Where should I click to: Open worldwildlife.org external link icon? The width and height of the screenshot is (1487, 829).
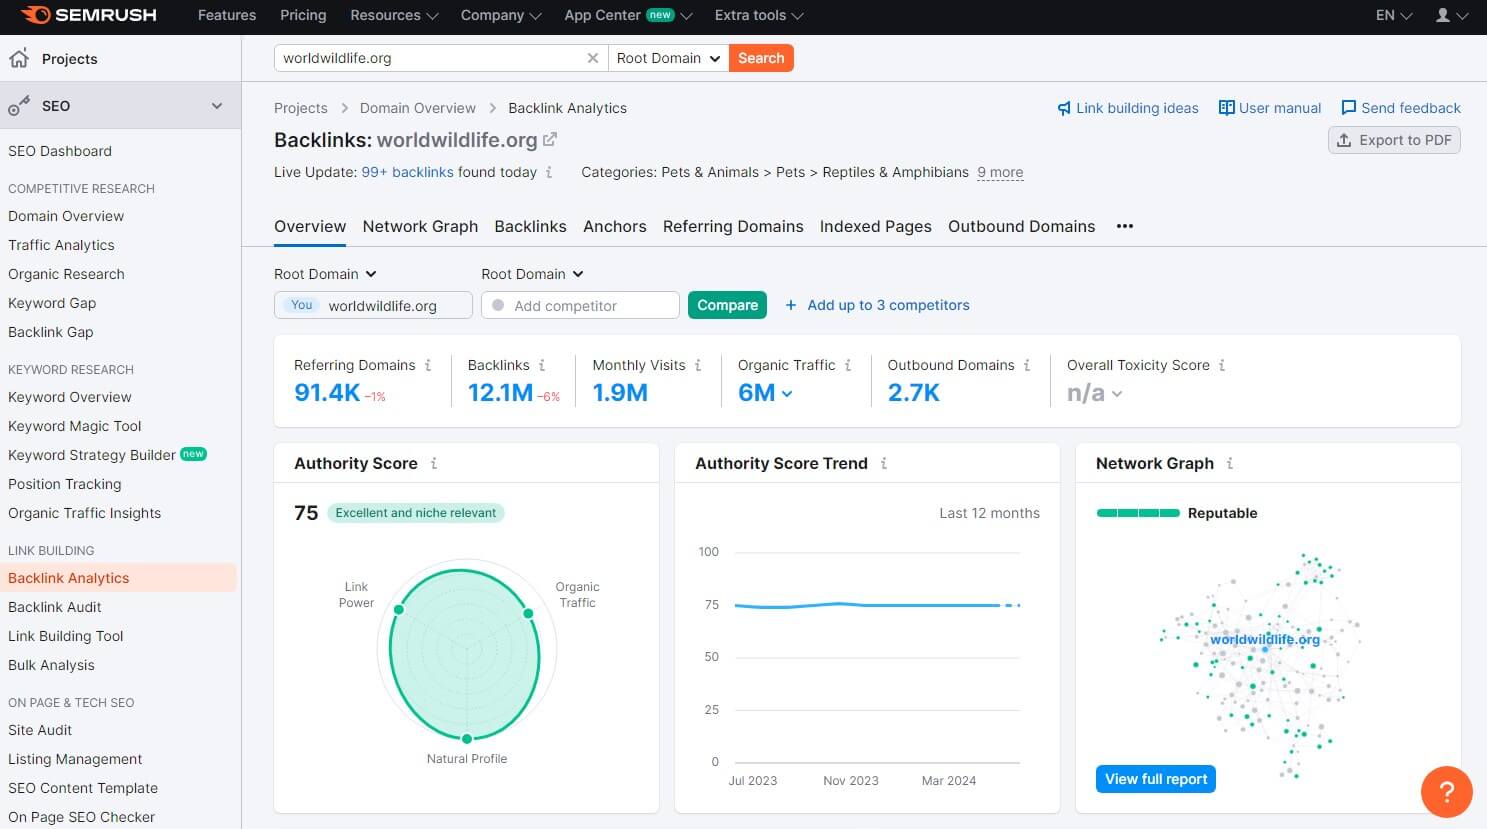pos(549,140)
